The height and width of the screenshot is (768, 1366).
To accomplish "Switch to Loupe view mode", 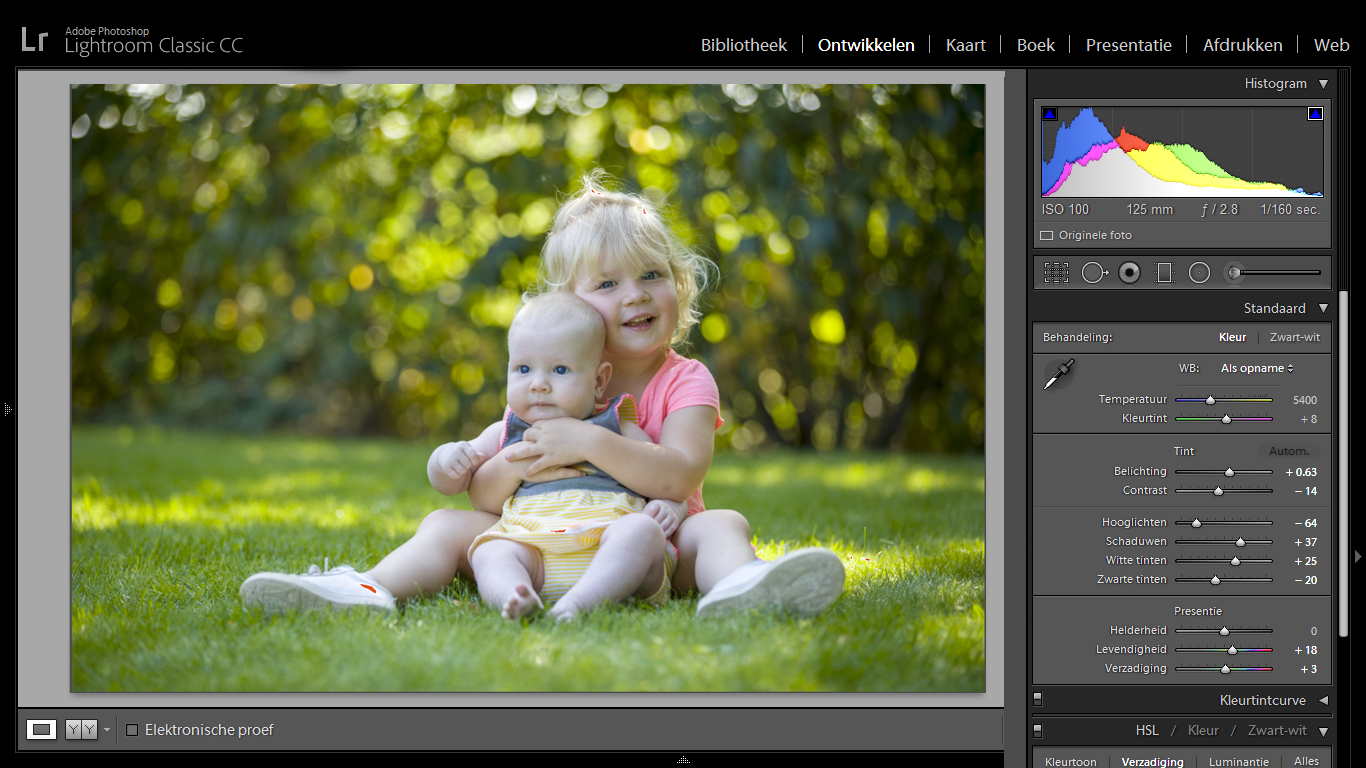I will [41, 730].
